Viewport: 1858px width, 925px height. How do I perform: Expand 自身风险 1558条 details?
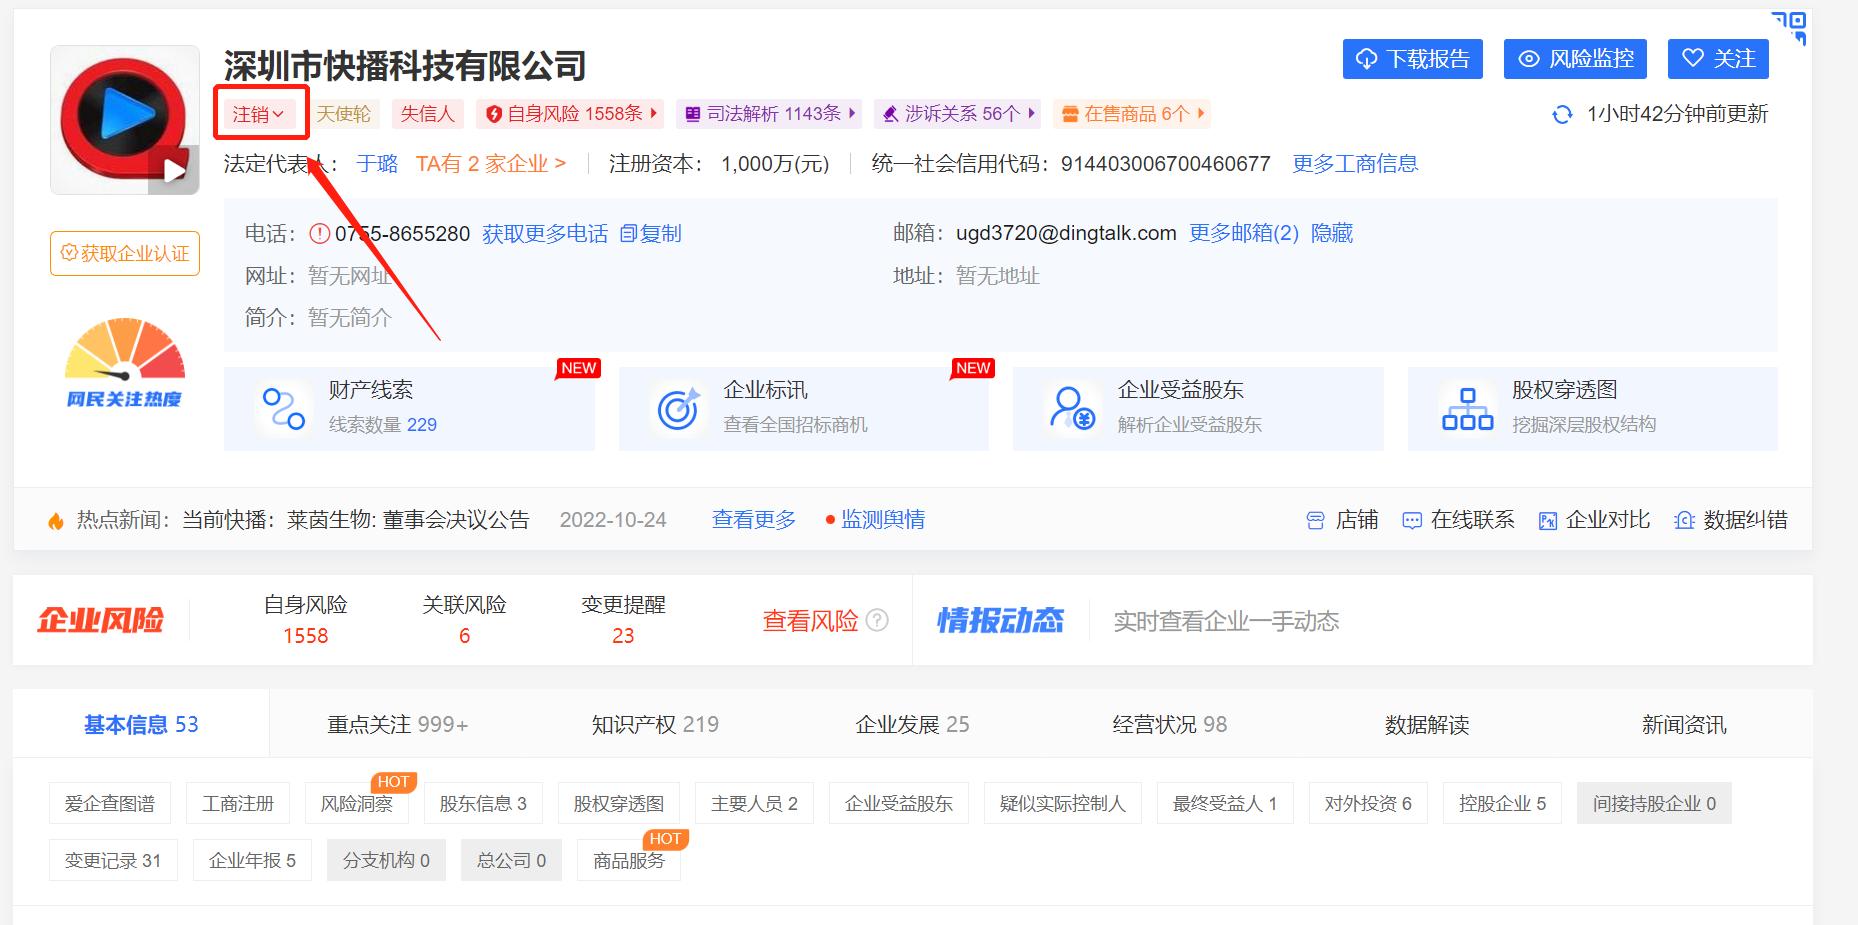click(x=570, y=113)
